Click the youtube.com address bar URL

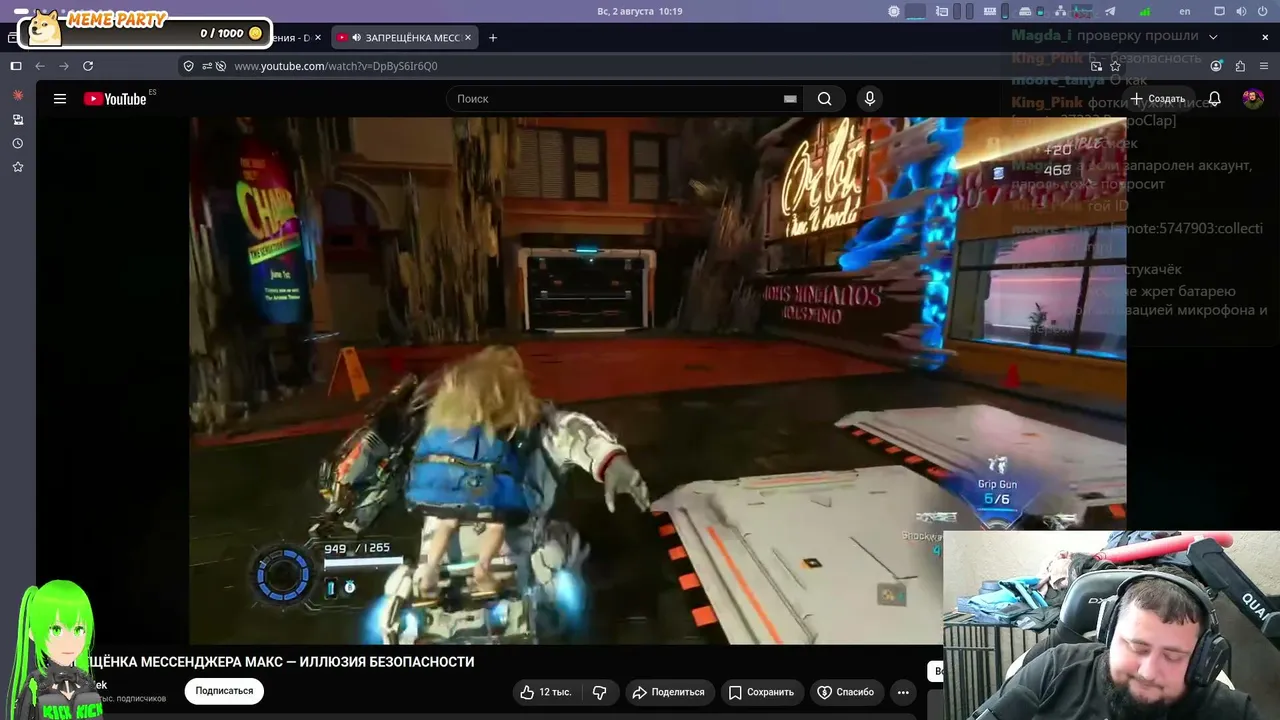pyautogui.click(x=336, y=66)
